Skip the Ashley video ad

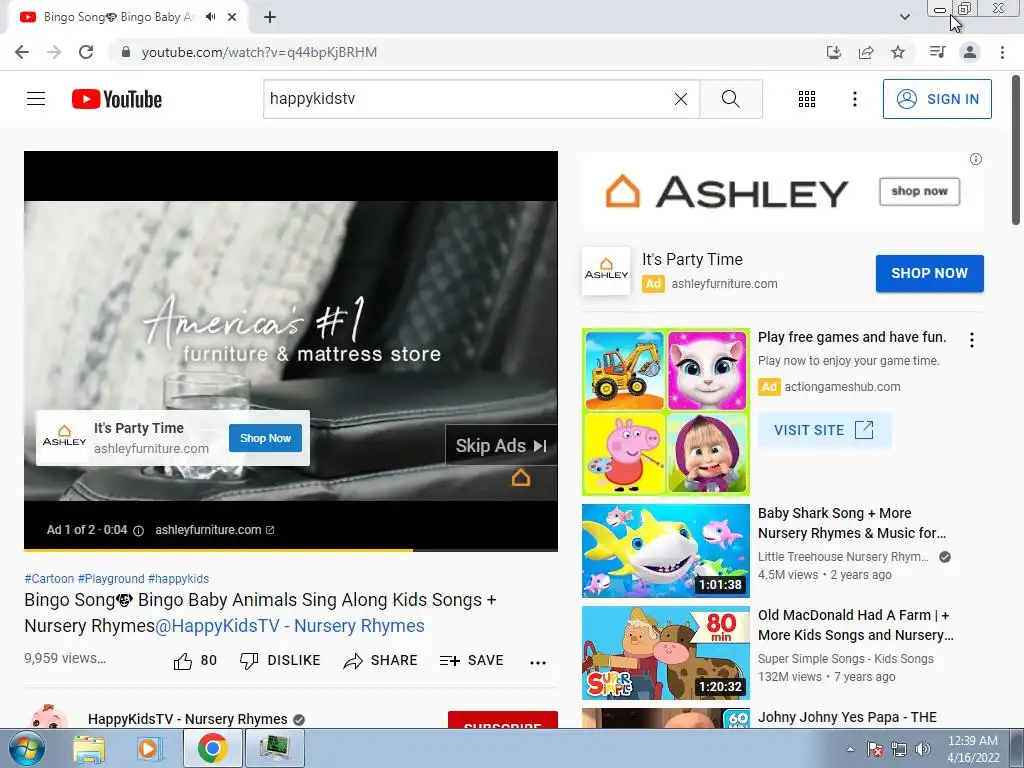[501, 445]
